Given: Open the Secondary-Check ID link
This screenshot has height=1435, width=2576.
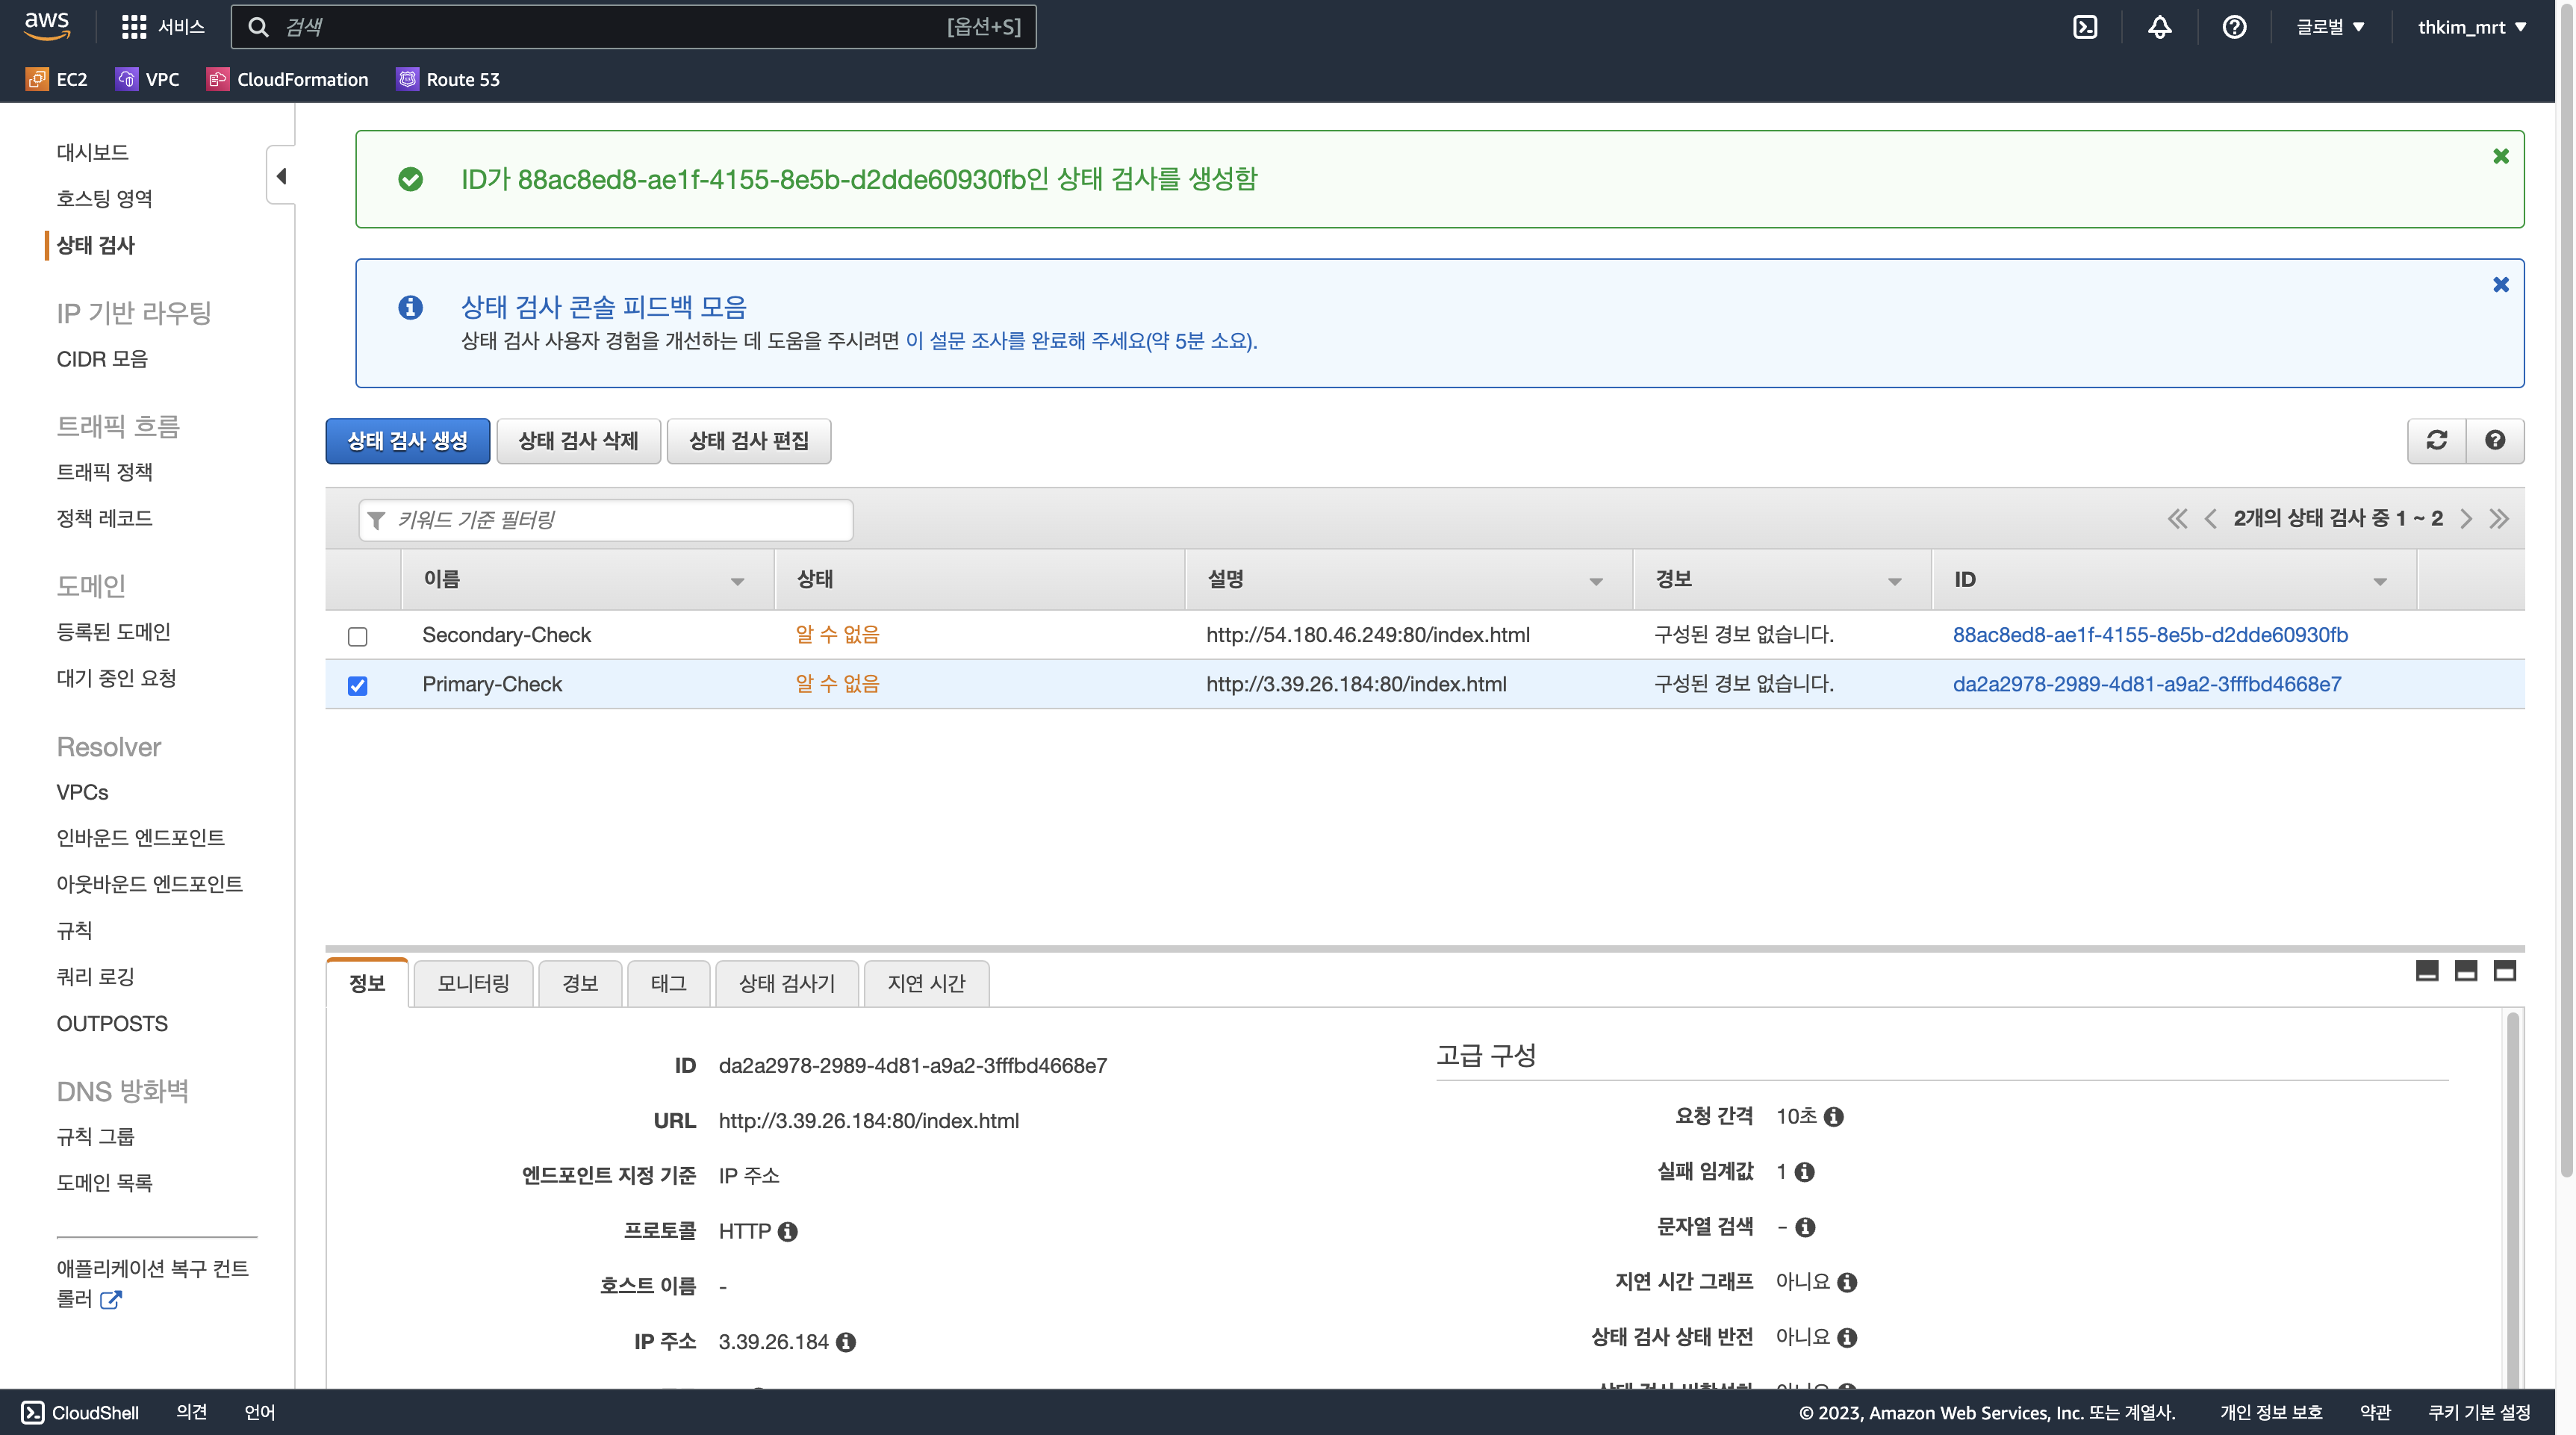Looking at the screenshot, I should click(x=2150, y=635).
